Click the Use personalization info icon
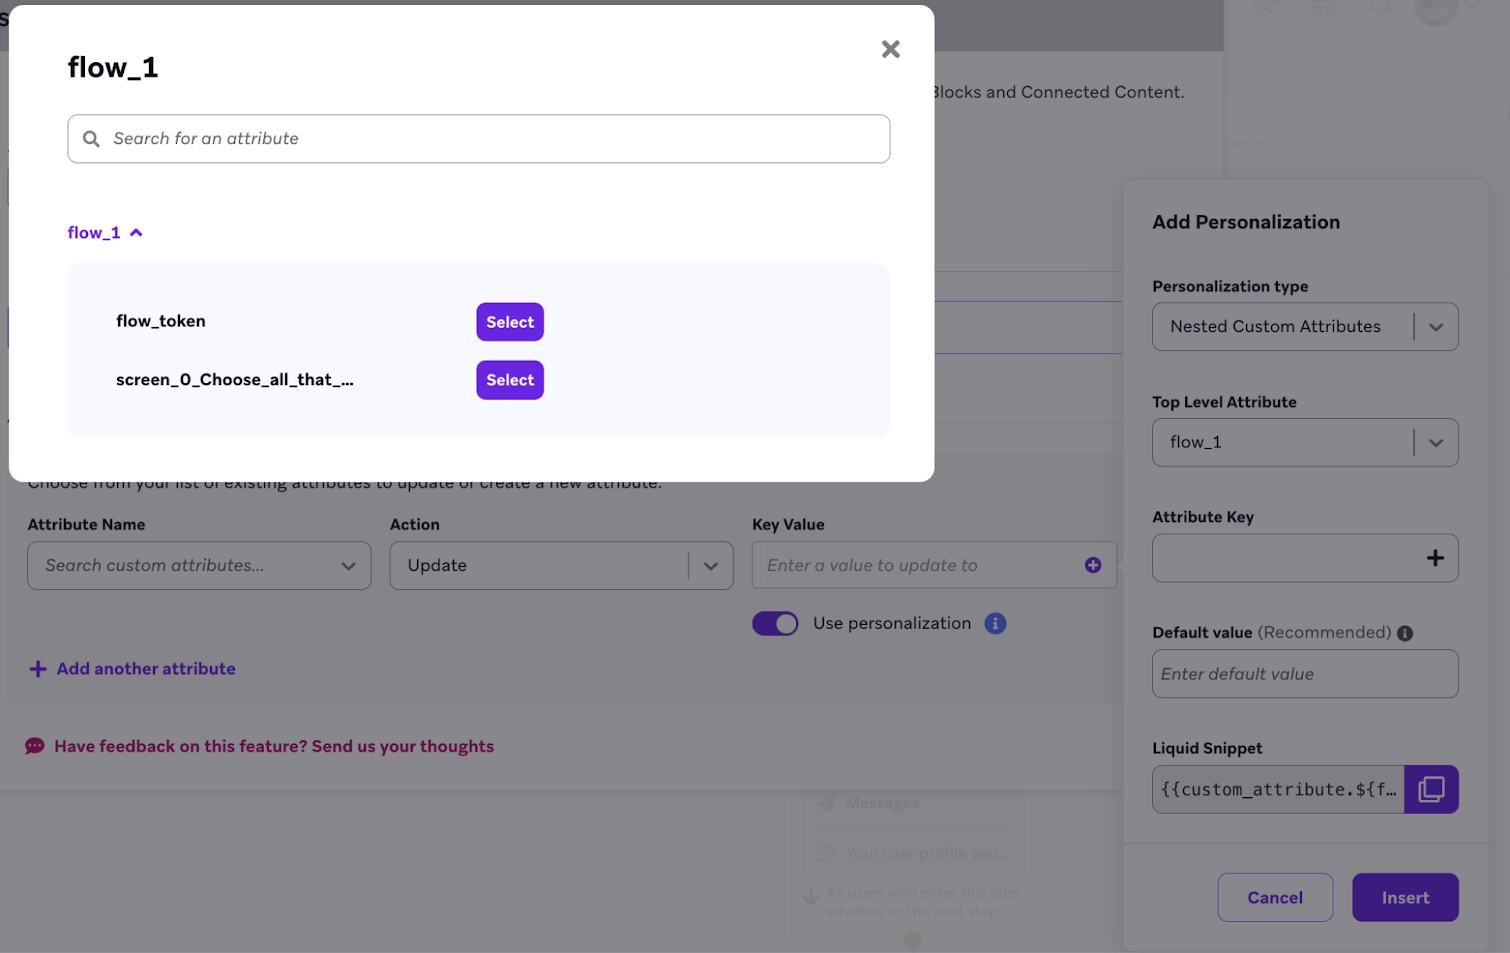 (994, 623)
